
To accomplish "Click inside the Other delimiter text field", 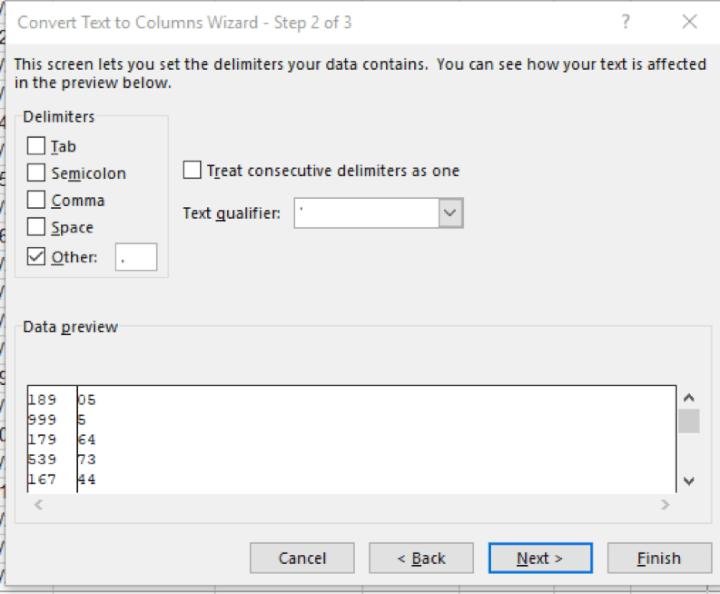I will (136, 257).
